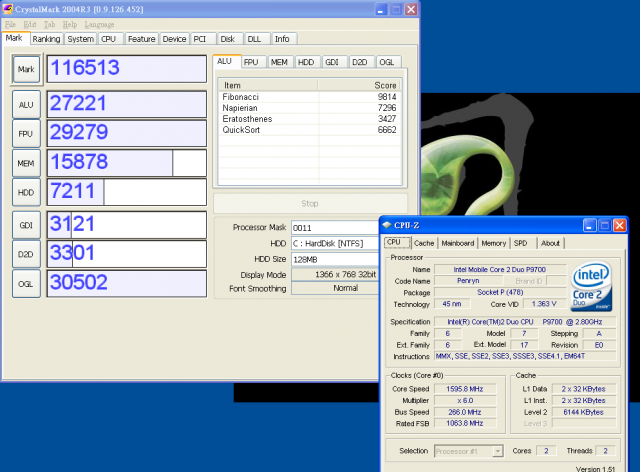The image size is (640, 472).
Task: Click the Intel Core 2 Duo logo
Action: pyautogui.click(x=591, y=287)
